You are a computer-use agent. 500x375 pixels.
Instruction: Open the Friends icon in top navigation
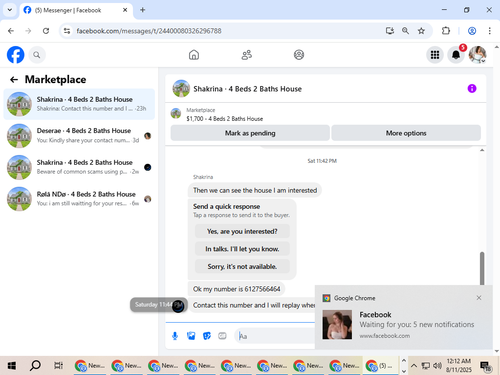(x=247, y=55)
